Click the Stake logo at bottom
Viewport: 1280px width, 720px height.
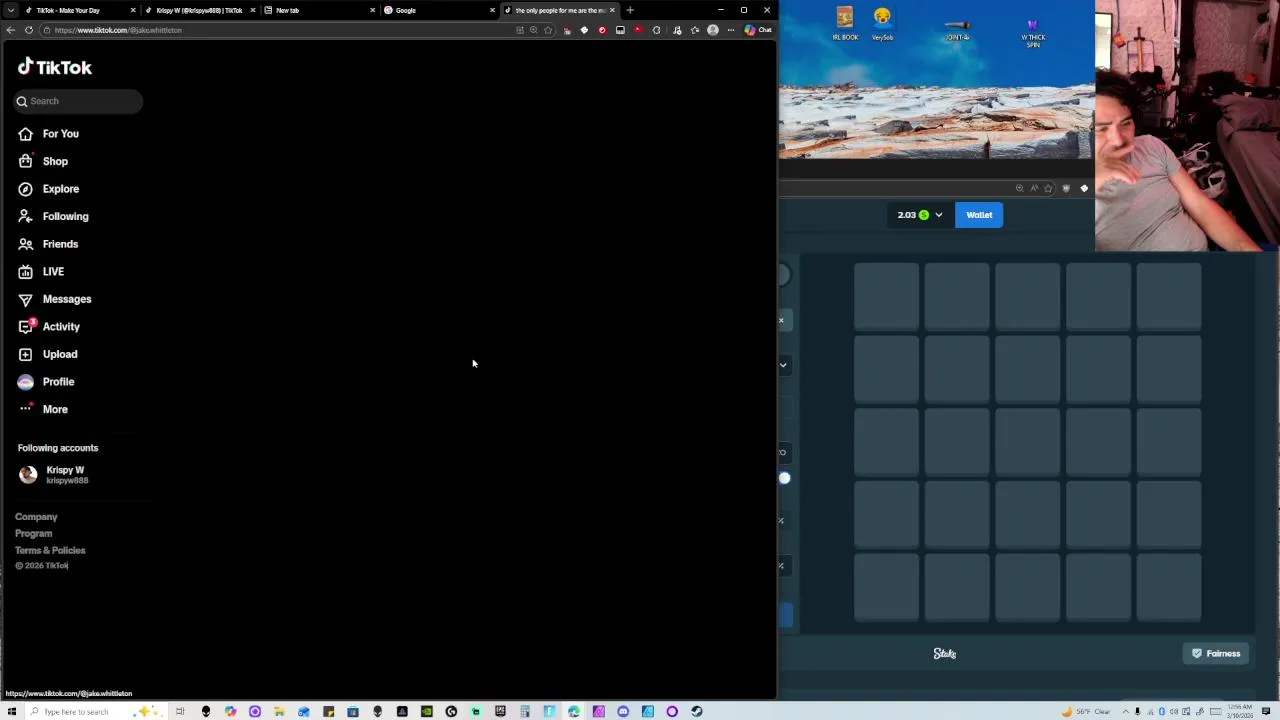(945, 654)
